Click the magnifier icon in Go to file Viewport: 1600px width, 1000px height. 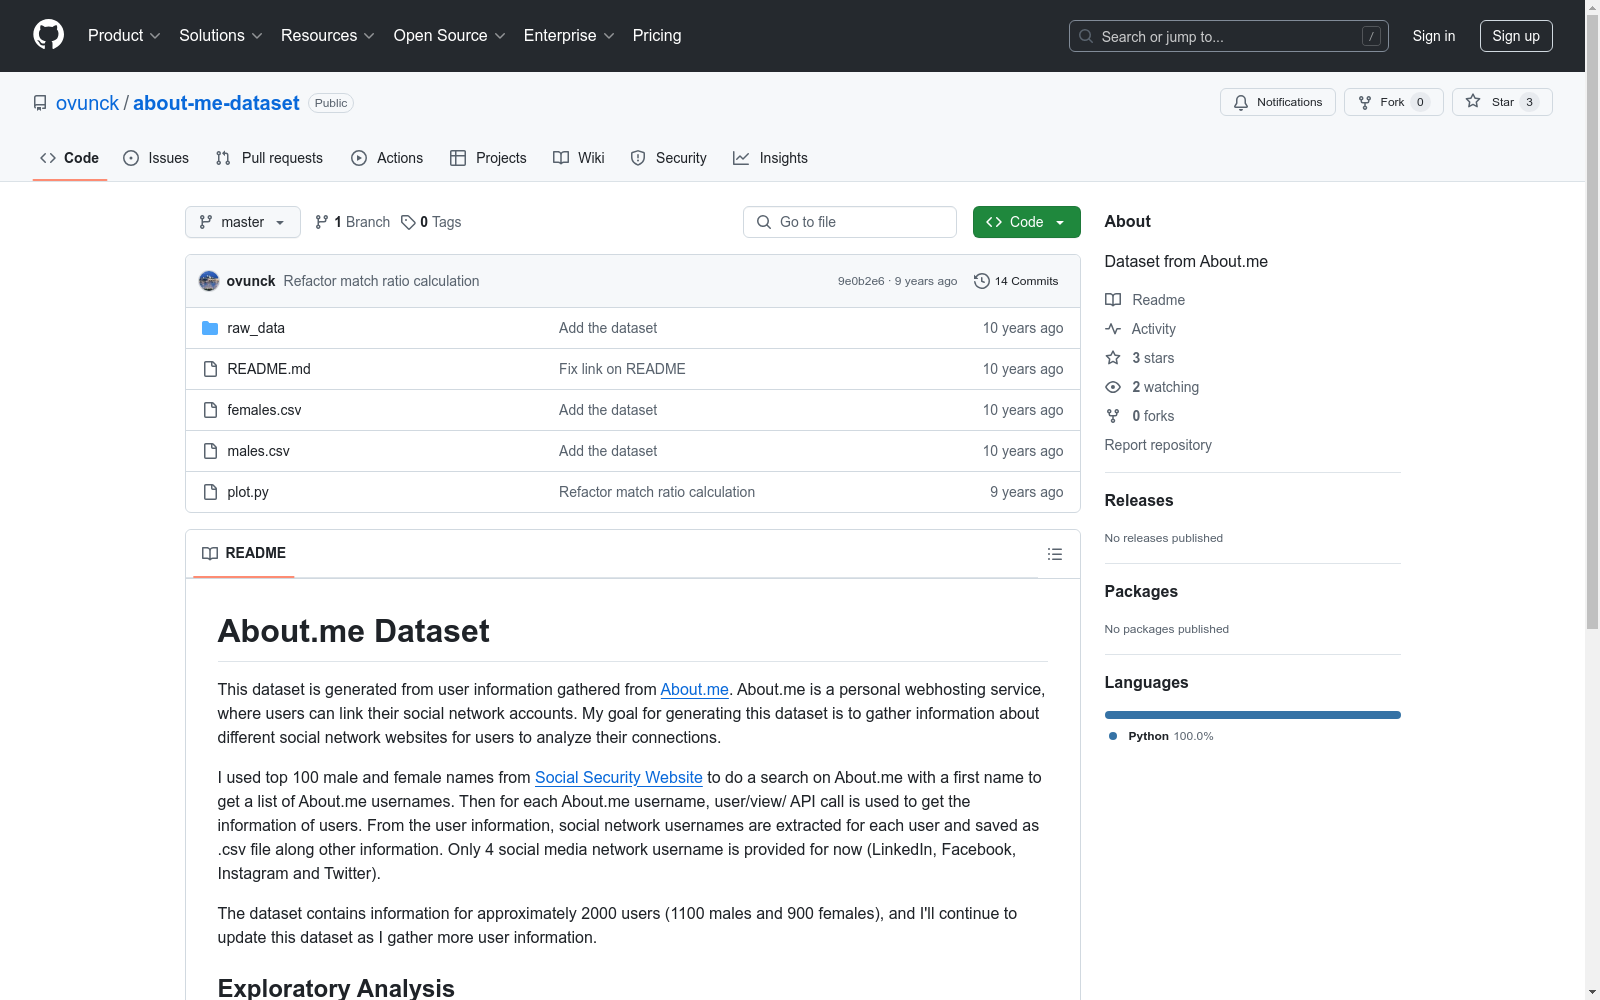tap(764, 222)
